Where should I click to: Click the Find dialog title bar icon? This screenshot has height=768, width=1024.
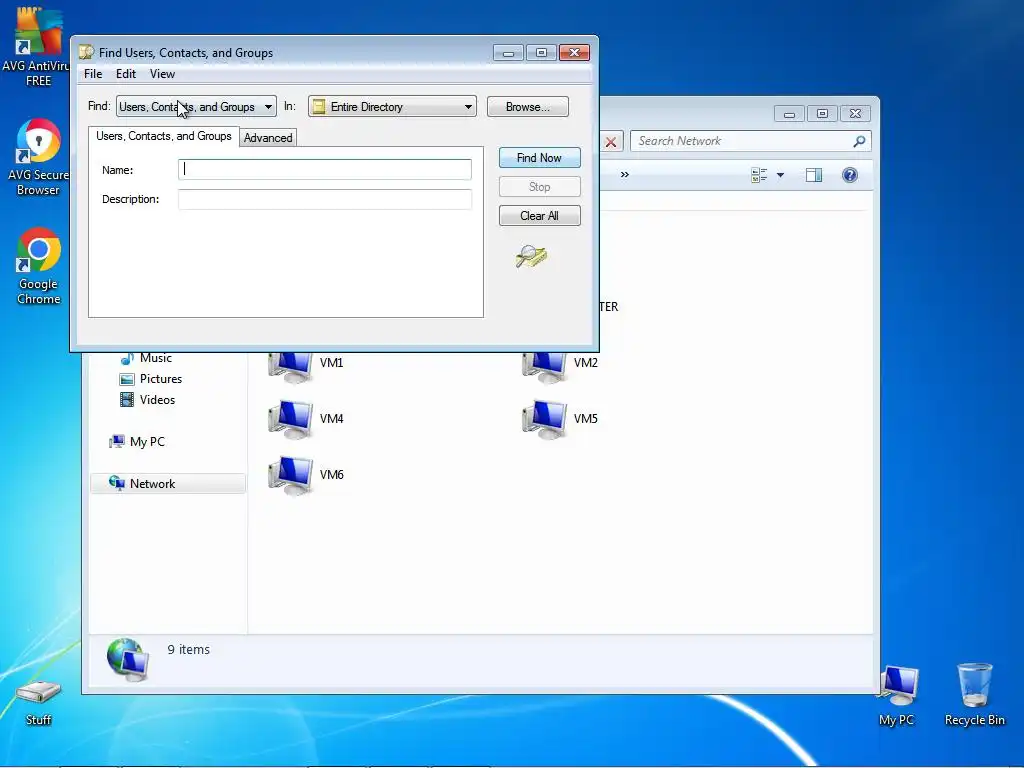[86, 52]
